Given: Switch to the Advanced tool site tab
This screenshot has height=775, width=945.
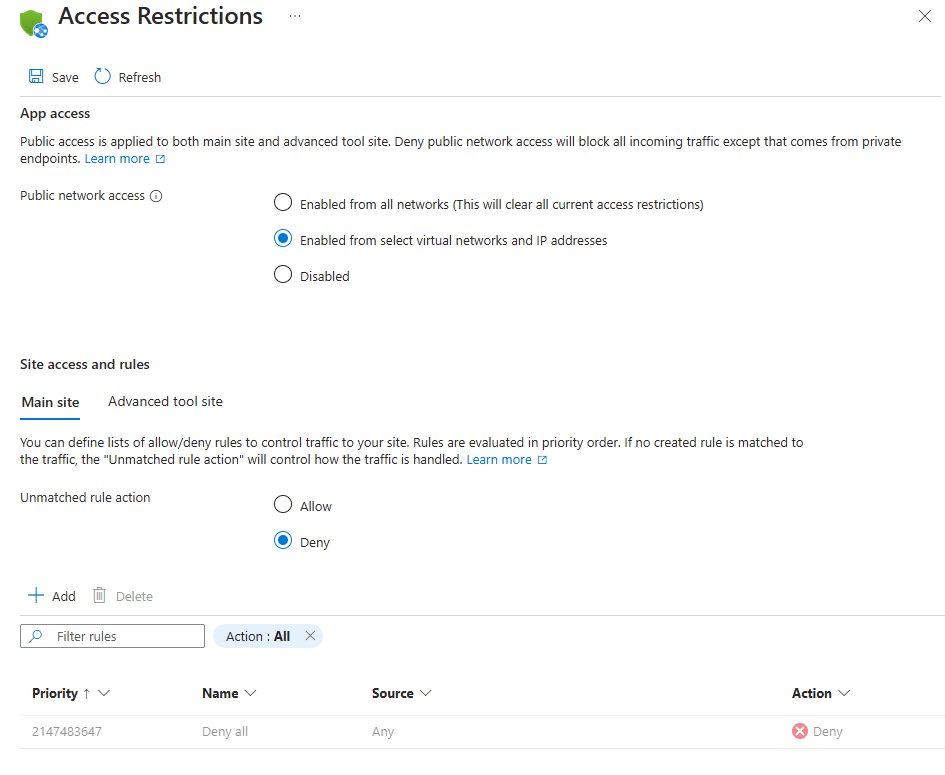Looking at the screenshot, I should [164, 401].
